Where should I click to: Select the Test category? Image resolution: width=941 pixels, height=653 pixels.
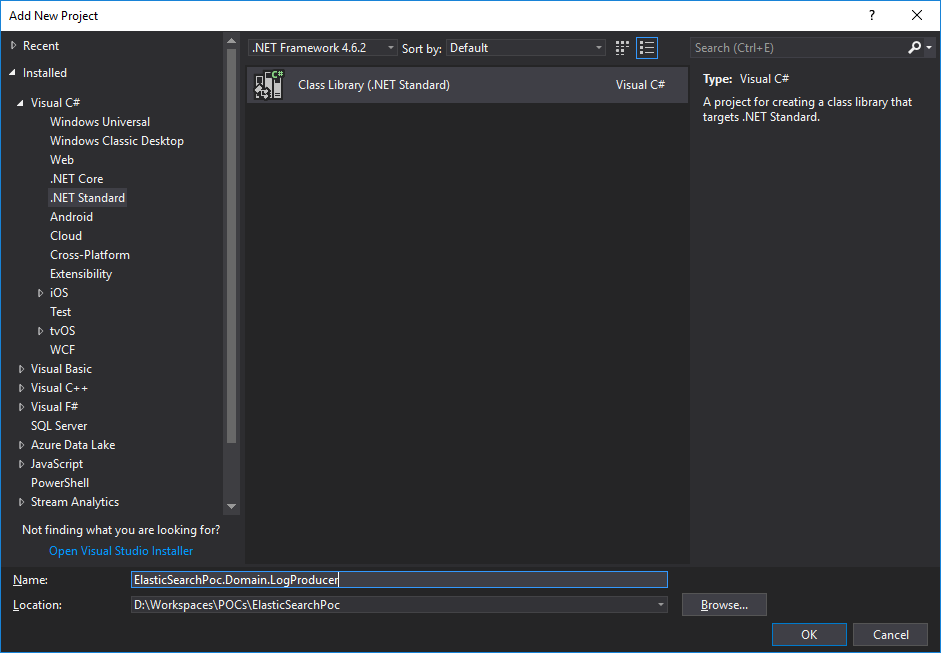click(61, 311)
